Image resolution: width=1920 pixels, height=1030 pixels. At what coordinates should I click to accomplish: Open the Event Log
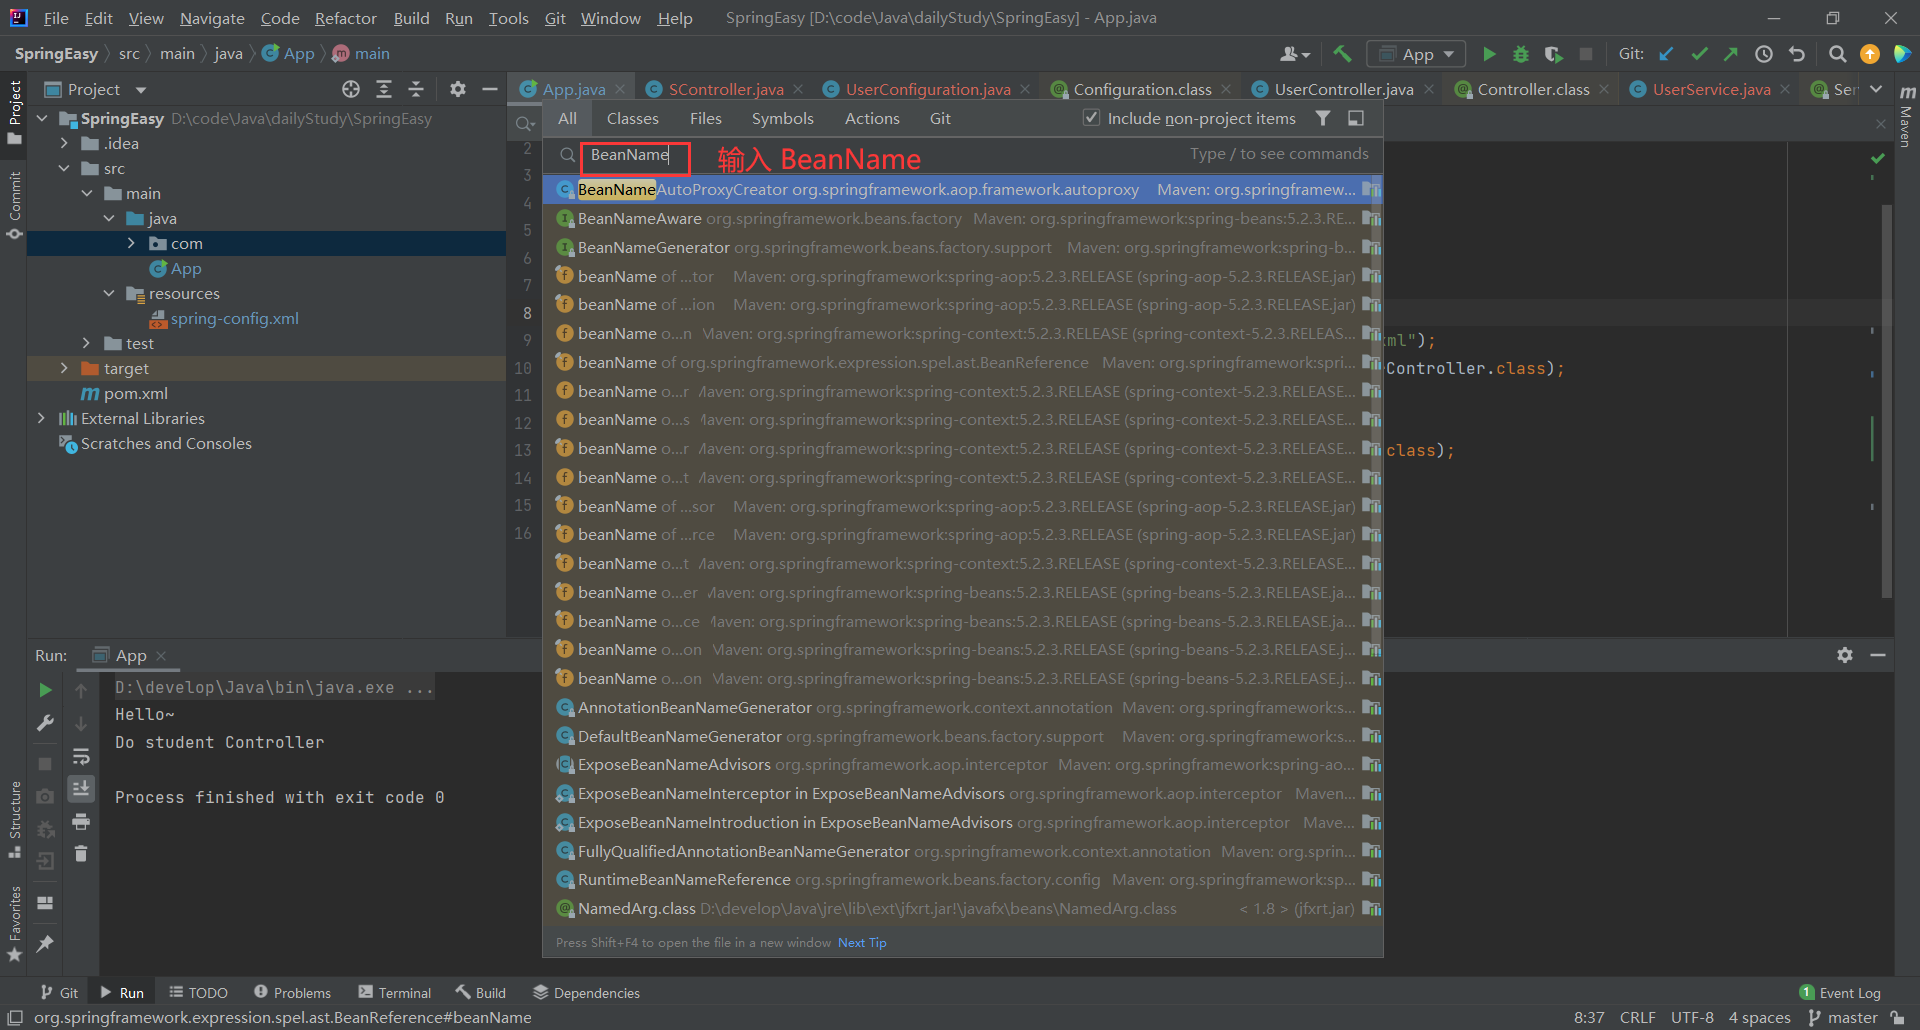[x=1840, y=993]
